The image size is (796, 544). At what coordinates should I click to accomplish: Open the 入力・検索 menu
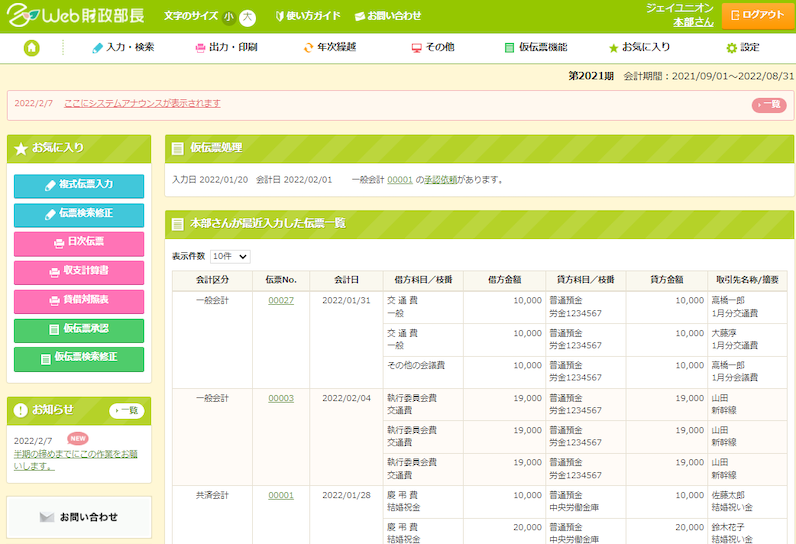(x=123, y=48)
